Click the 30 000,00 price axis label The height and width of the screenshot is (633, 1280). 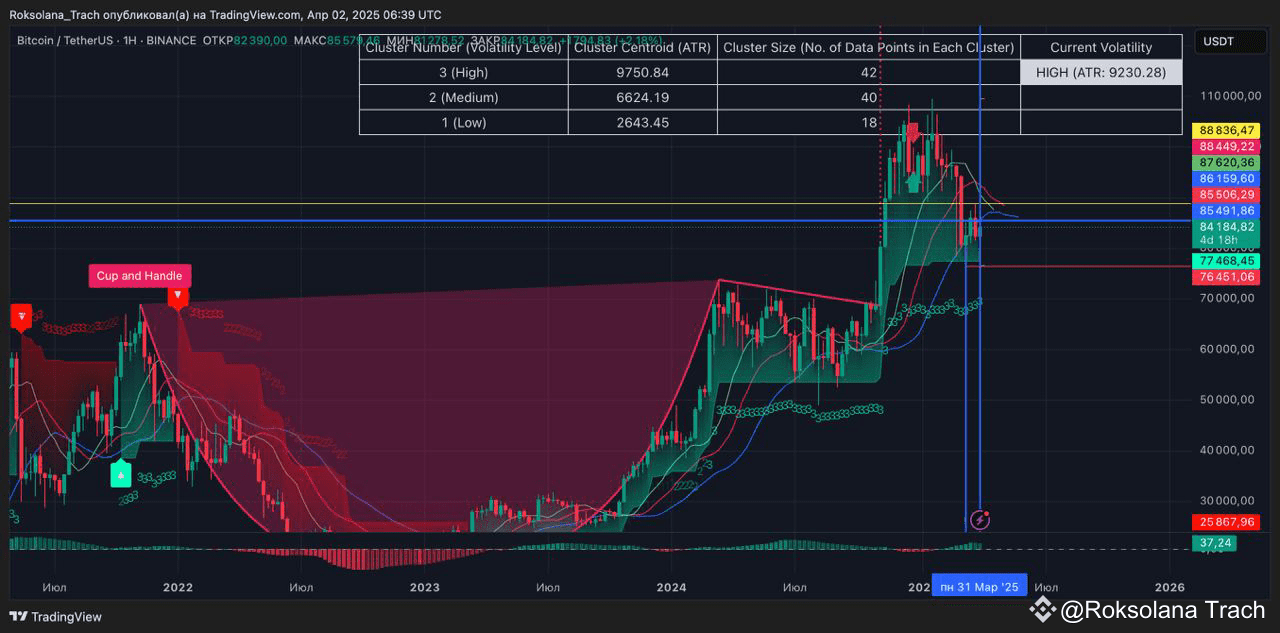click(x=1226, y=501)
